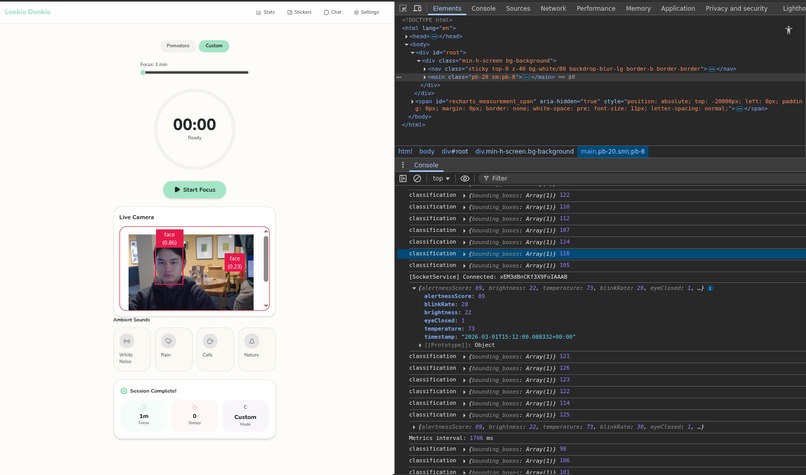Toggle the Cafe ambient sound
Image resolution: width=806 pixels, height=475 pixels.
tap(215, 349)
